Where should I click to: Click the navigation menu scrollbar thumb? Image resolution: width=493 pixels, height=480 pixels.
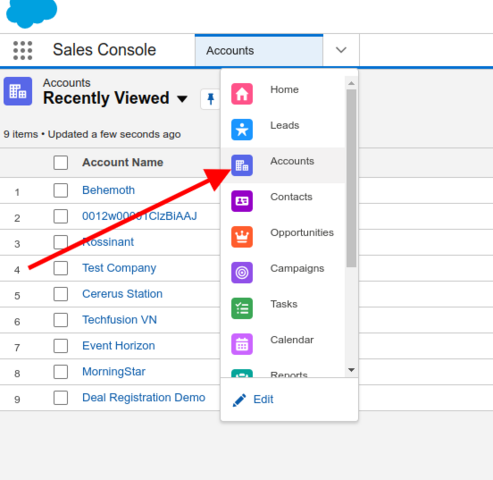coord(351,178)
